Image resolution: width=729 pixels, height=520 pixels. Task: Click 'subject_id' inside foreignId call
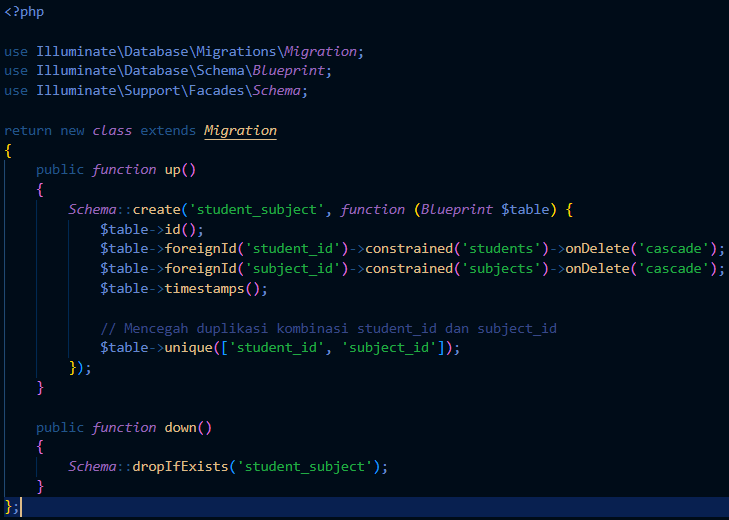pos(292,269)
